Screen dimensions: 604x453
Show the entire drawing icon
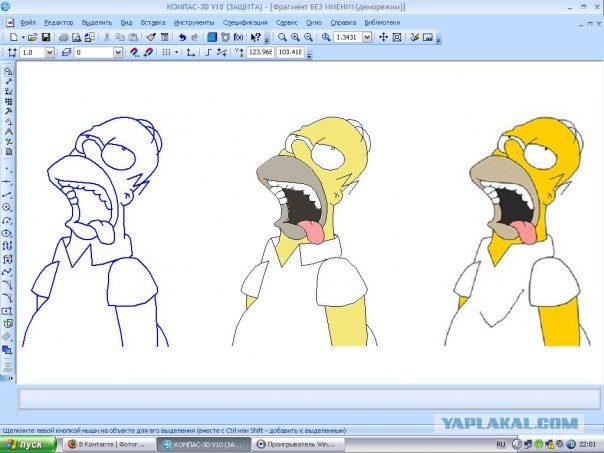(397, 37)
